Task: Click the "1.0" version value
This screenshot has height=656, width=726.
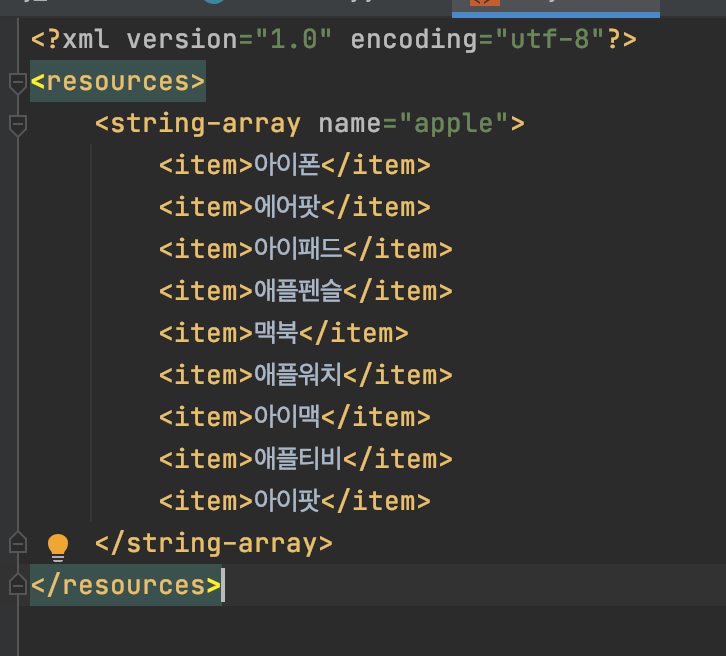Action: click(x=294, y=39)
